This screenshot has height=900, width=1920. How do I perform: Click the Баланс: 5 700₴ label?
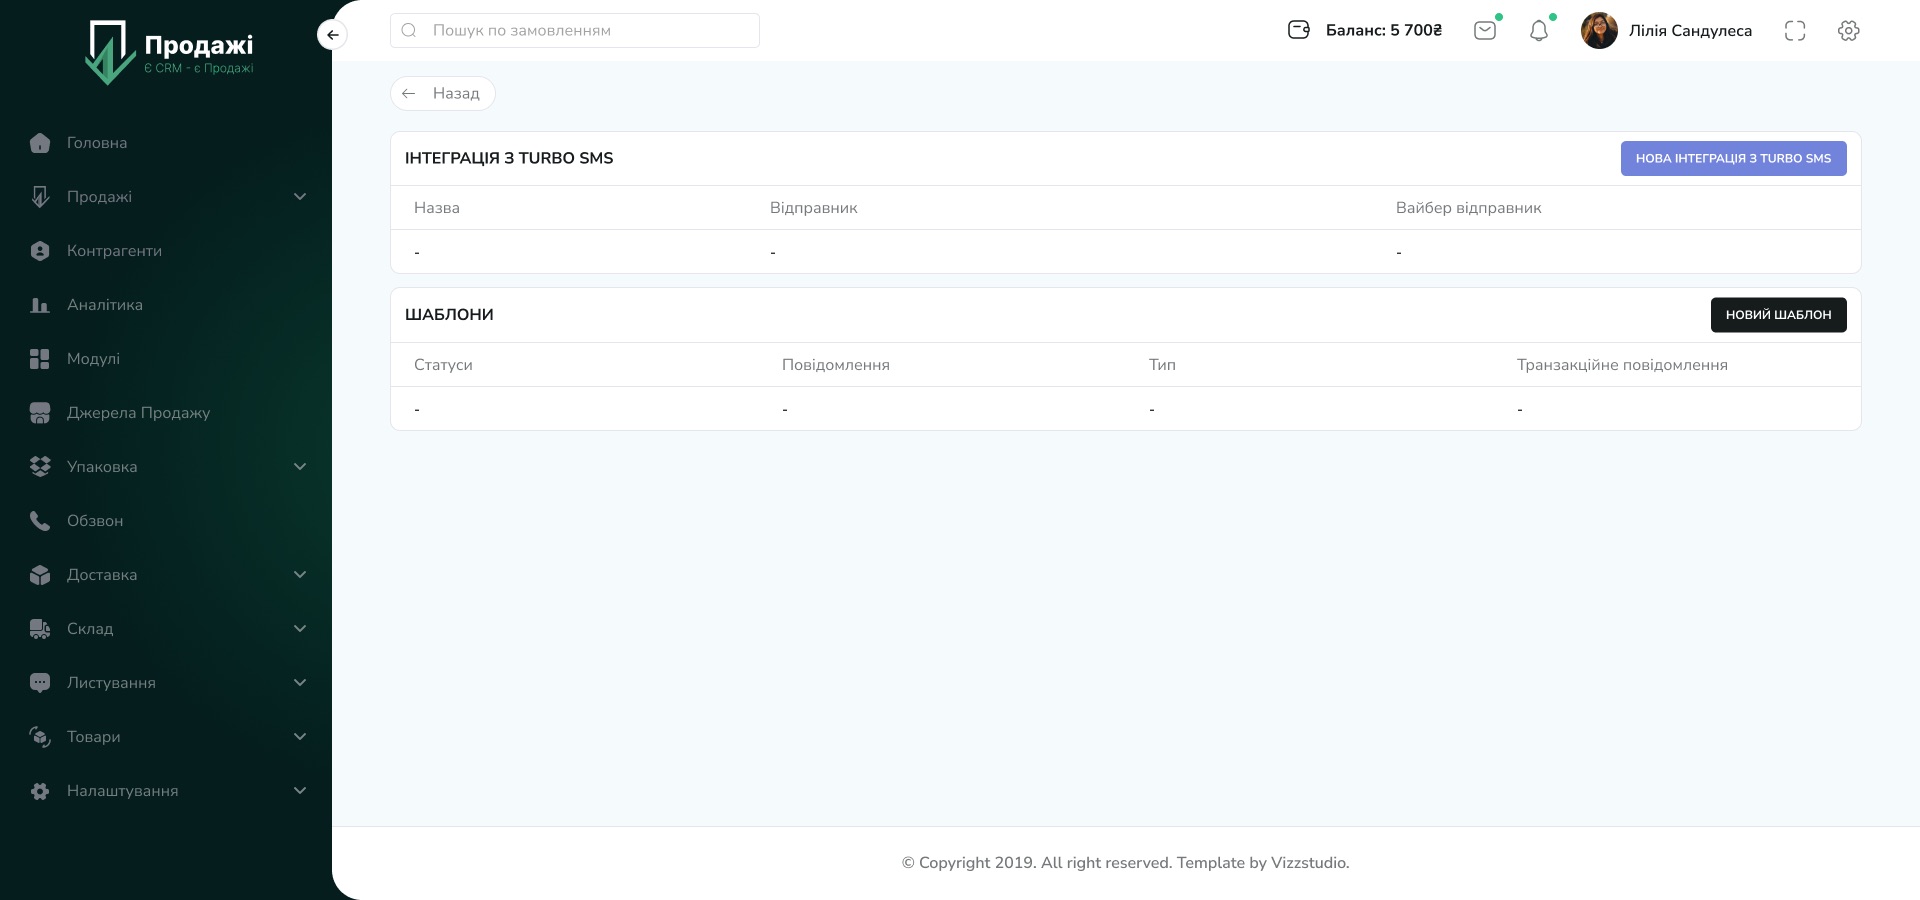click(x=1384, y=30)
